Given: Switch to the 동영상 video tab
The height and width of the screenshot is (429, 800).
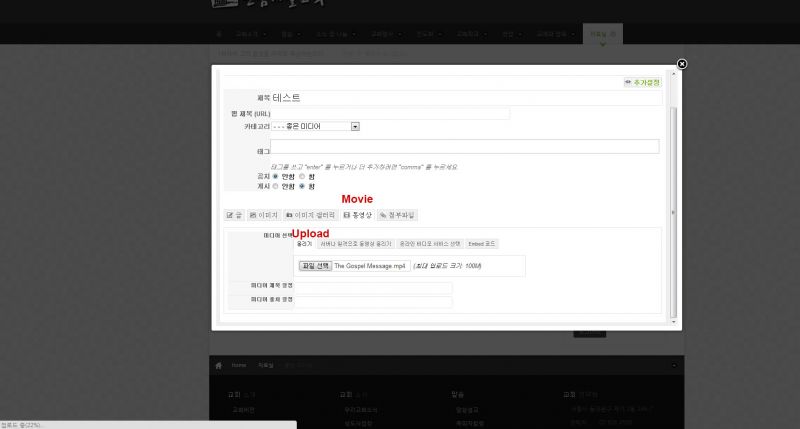Looking at the screenshot, I should click(357, 215).
